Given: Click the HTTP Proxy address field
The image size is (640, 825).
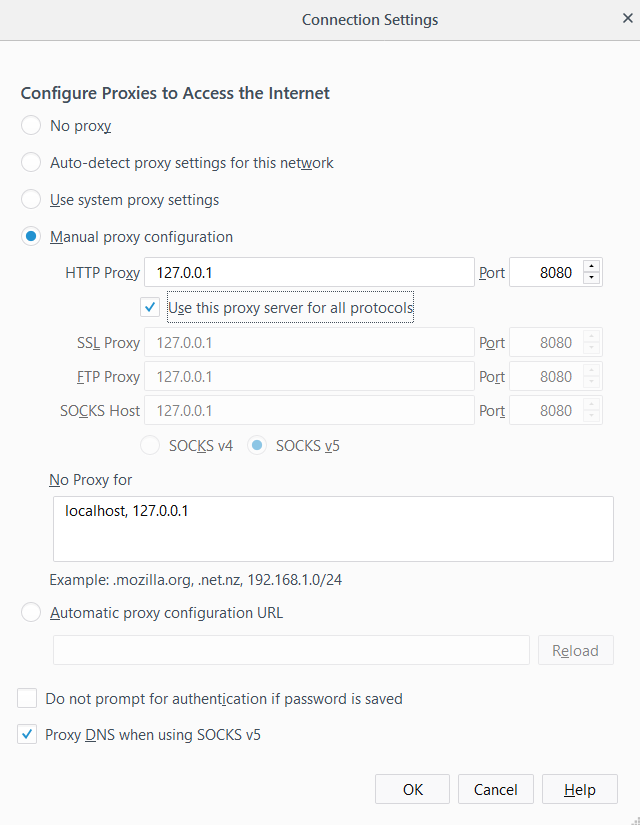Looking at the screenshot, I should pyautogui.click(x=309, y=272).
